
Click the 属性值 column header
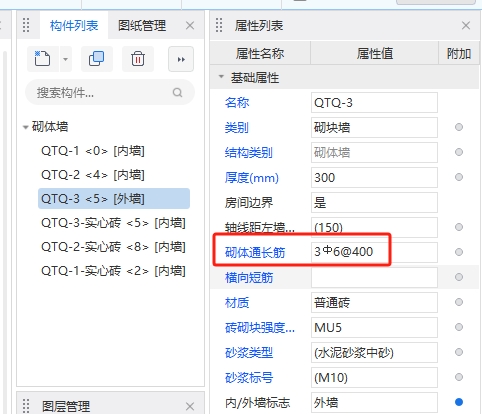coord(375,53)
